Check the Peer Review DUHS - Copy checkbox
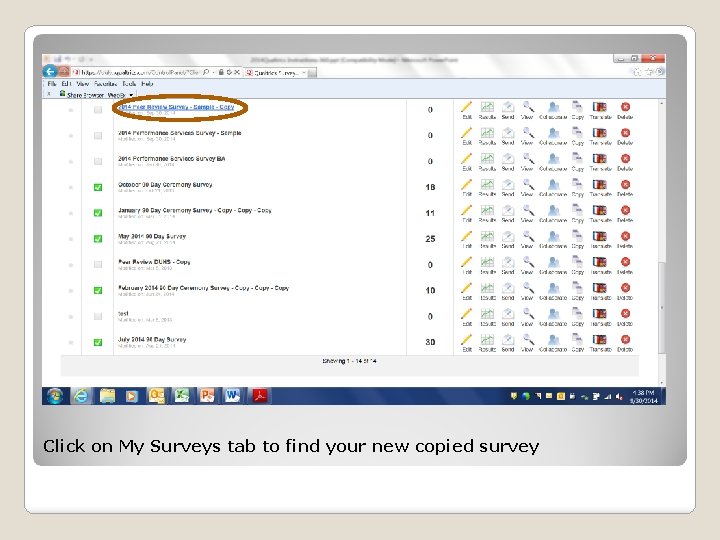This screenshot has width=720, height=540. coord(98,264)
